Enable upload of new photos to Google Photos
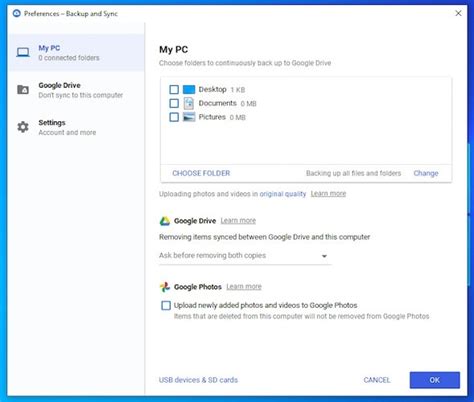Image resolution: width=474 pixels, height=402 pixels. coord(166,305)
